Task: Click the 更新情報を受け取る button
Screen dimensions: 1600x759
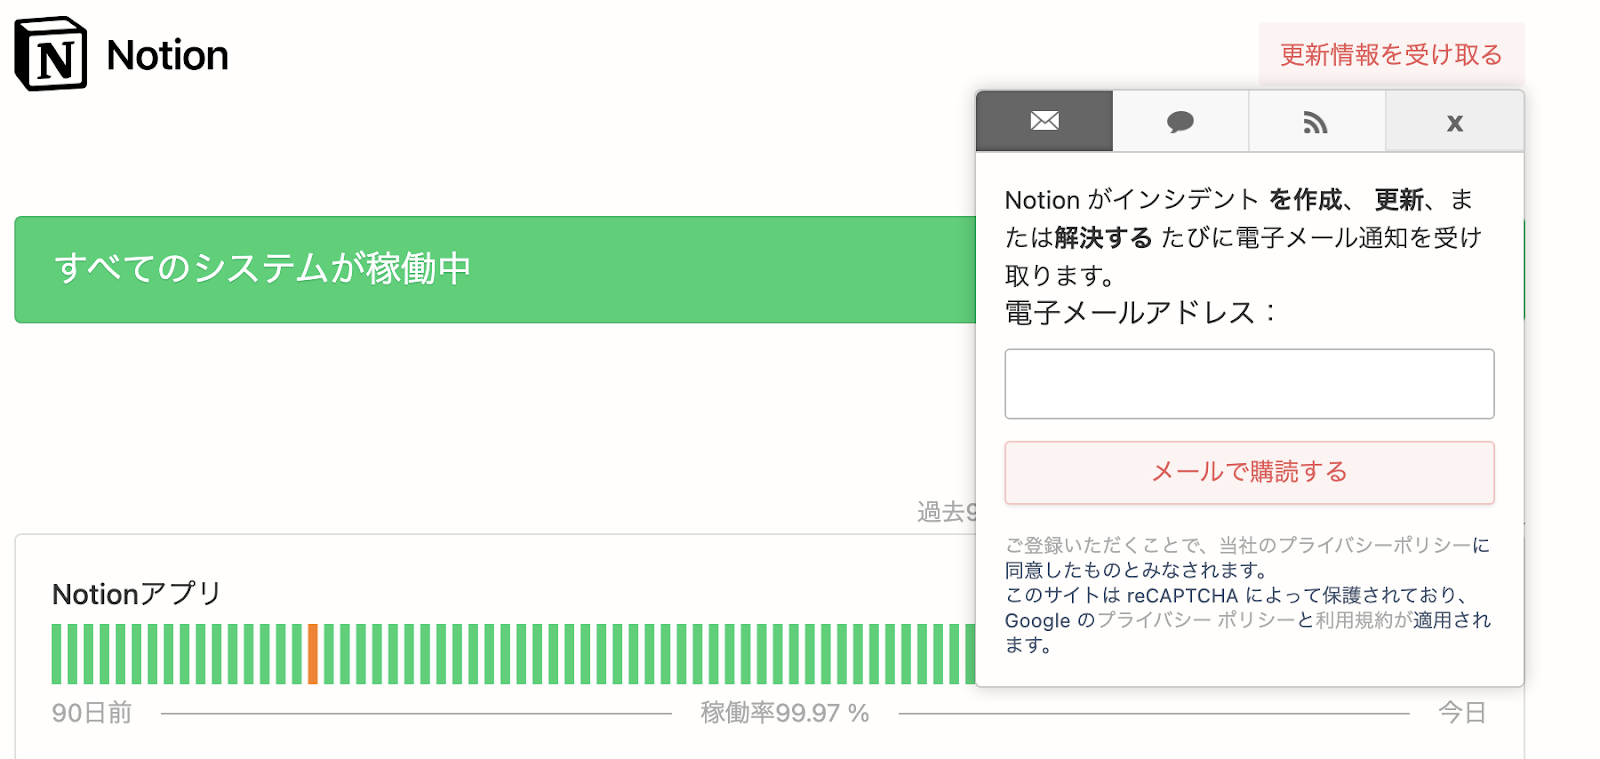Action: 1391,54
